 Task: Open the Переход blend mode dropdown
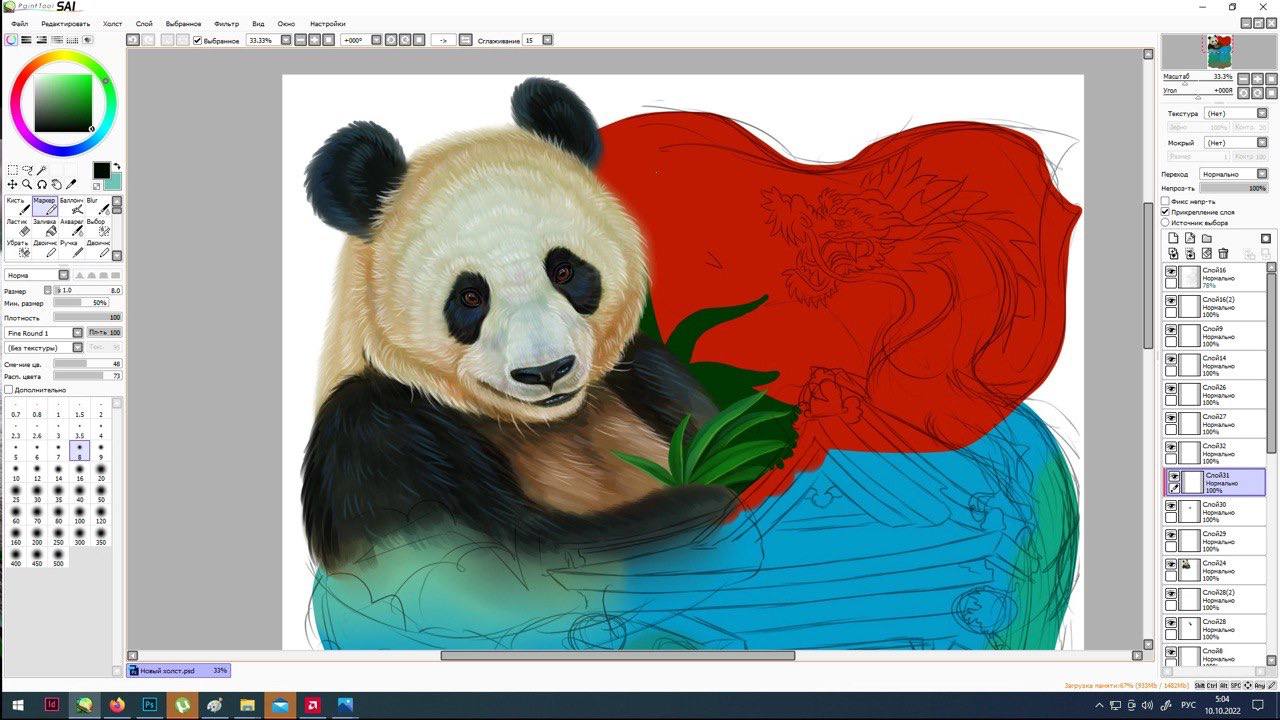point(1234,174)
